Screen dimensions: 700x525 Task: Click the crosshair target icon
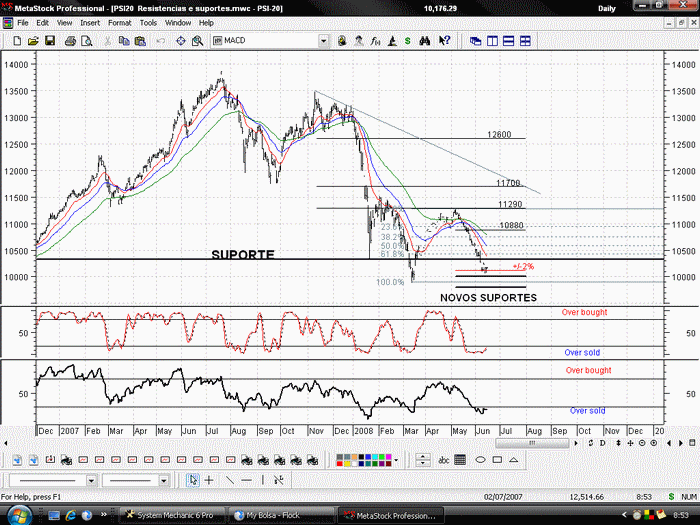click(181, 41)
